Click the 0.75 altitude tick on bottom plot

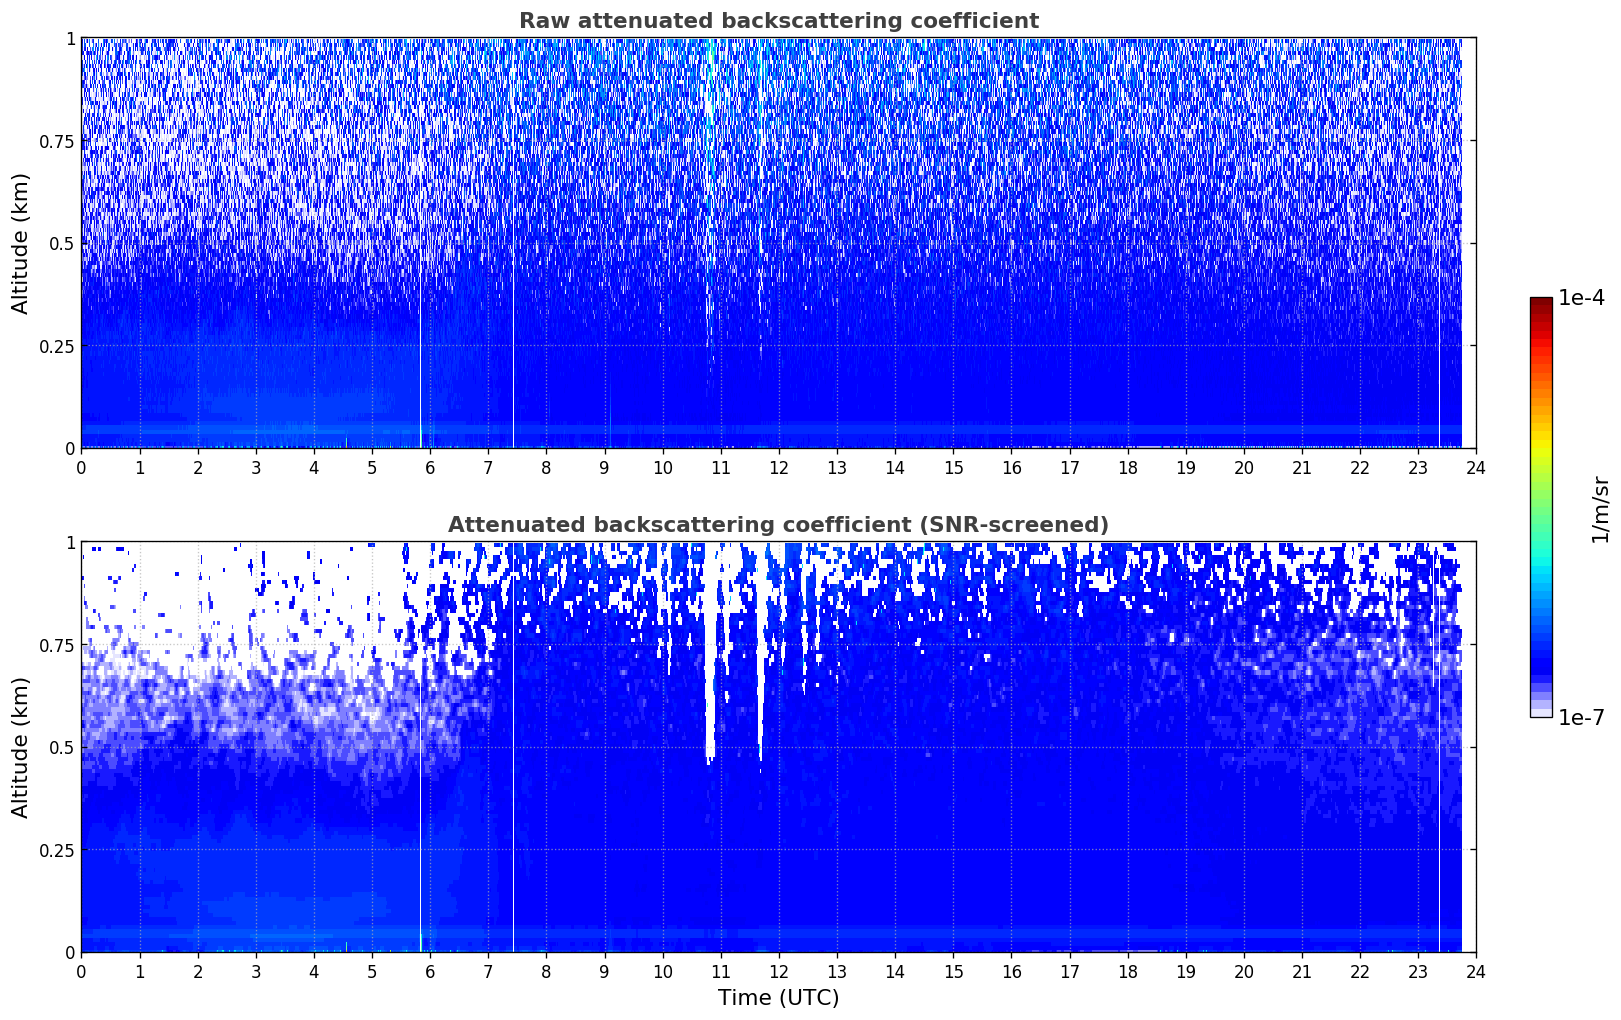(57, 645)
